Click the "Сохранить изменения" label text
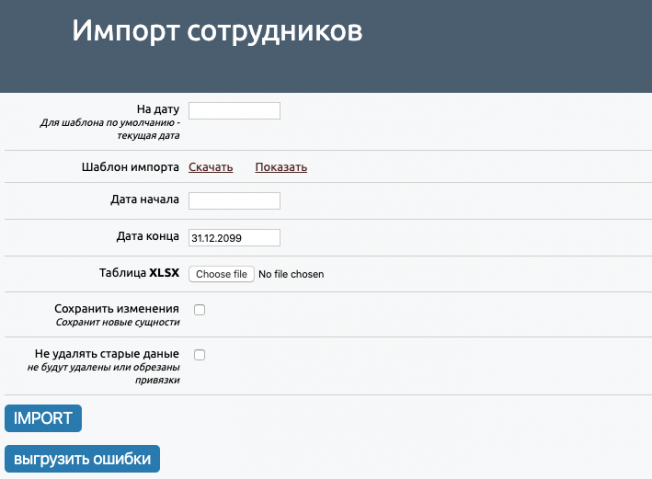 click(x=116, y=309)
